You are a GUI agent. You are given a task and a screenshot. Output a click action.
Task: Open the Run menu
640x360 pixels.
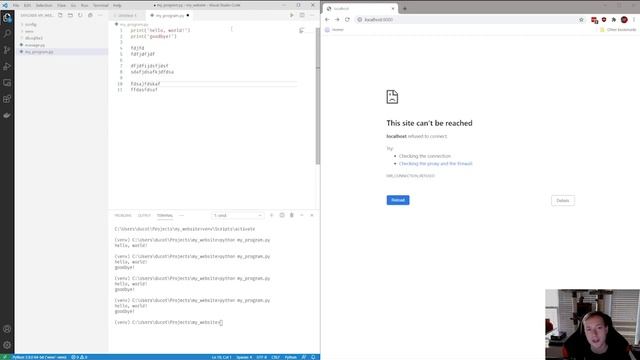point(84,5)
